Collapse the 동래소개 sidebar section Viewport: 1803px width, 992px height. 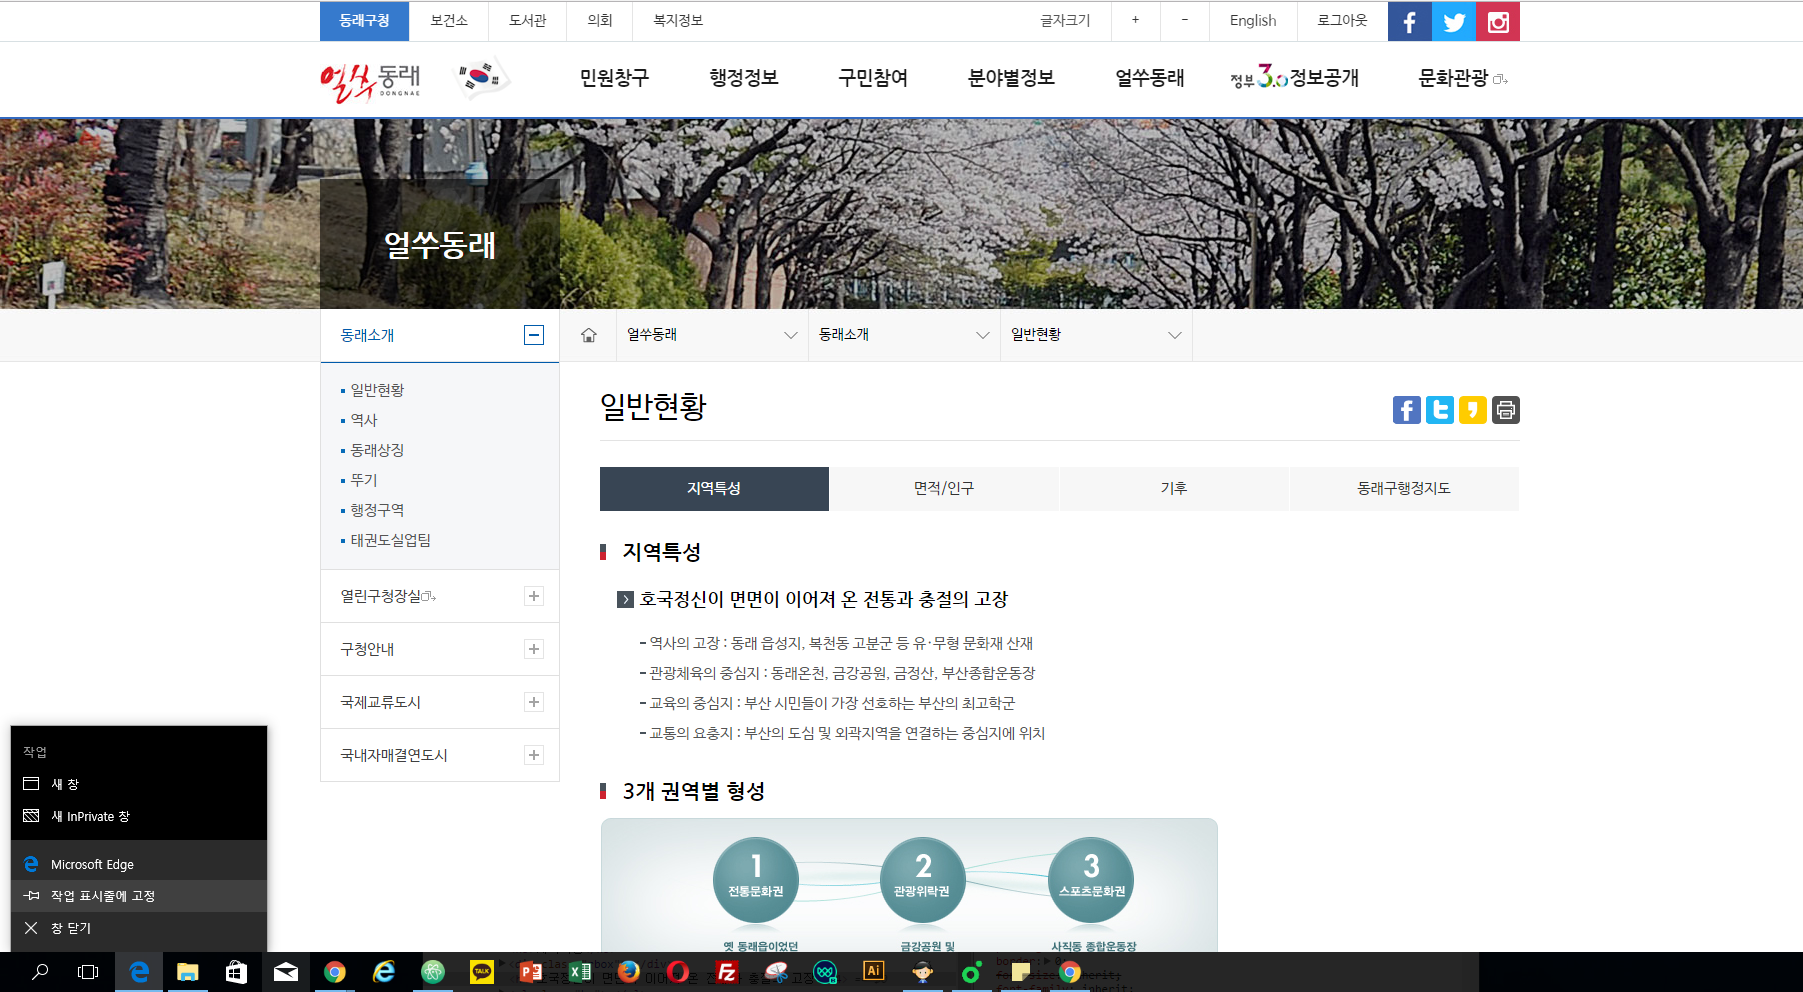tap(536, 335)
